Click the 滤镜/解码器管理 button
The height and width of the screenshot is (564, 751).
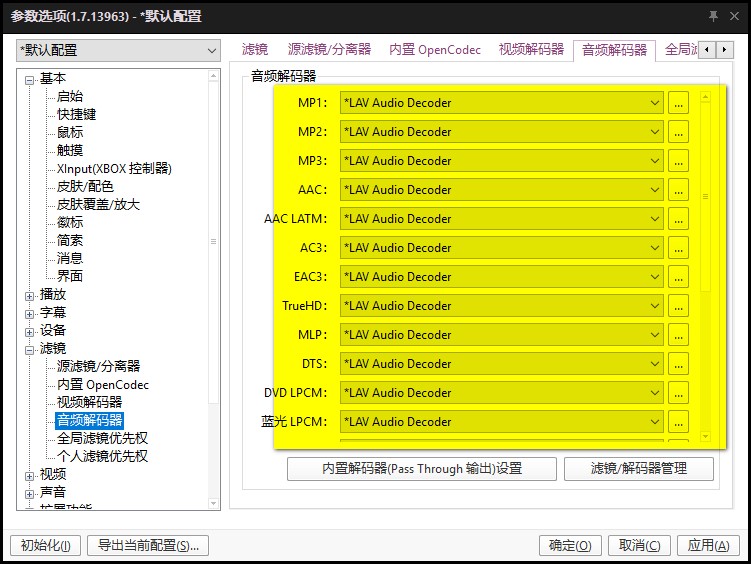click(639, 468)
